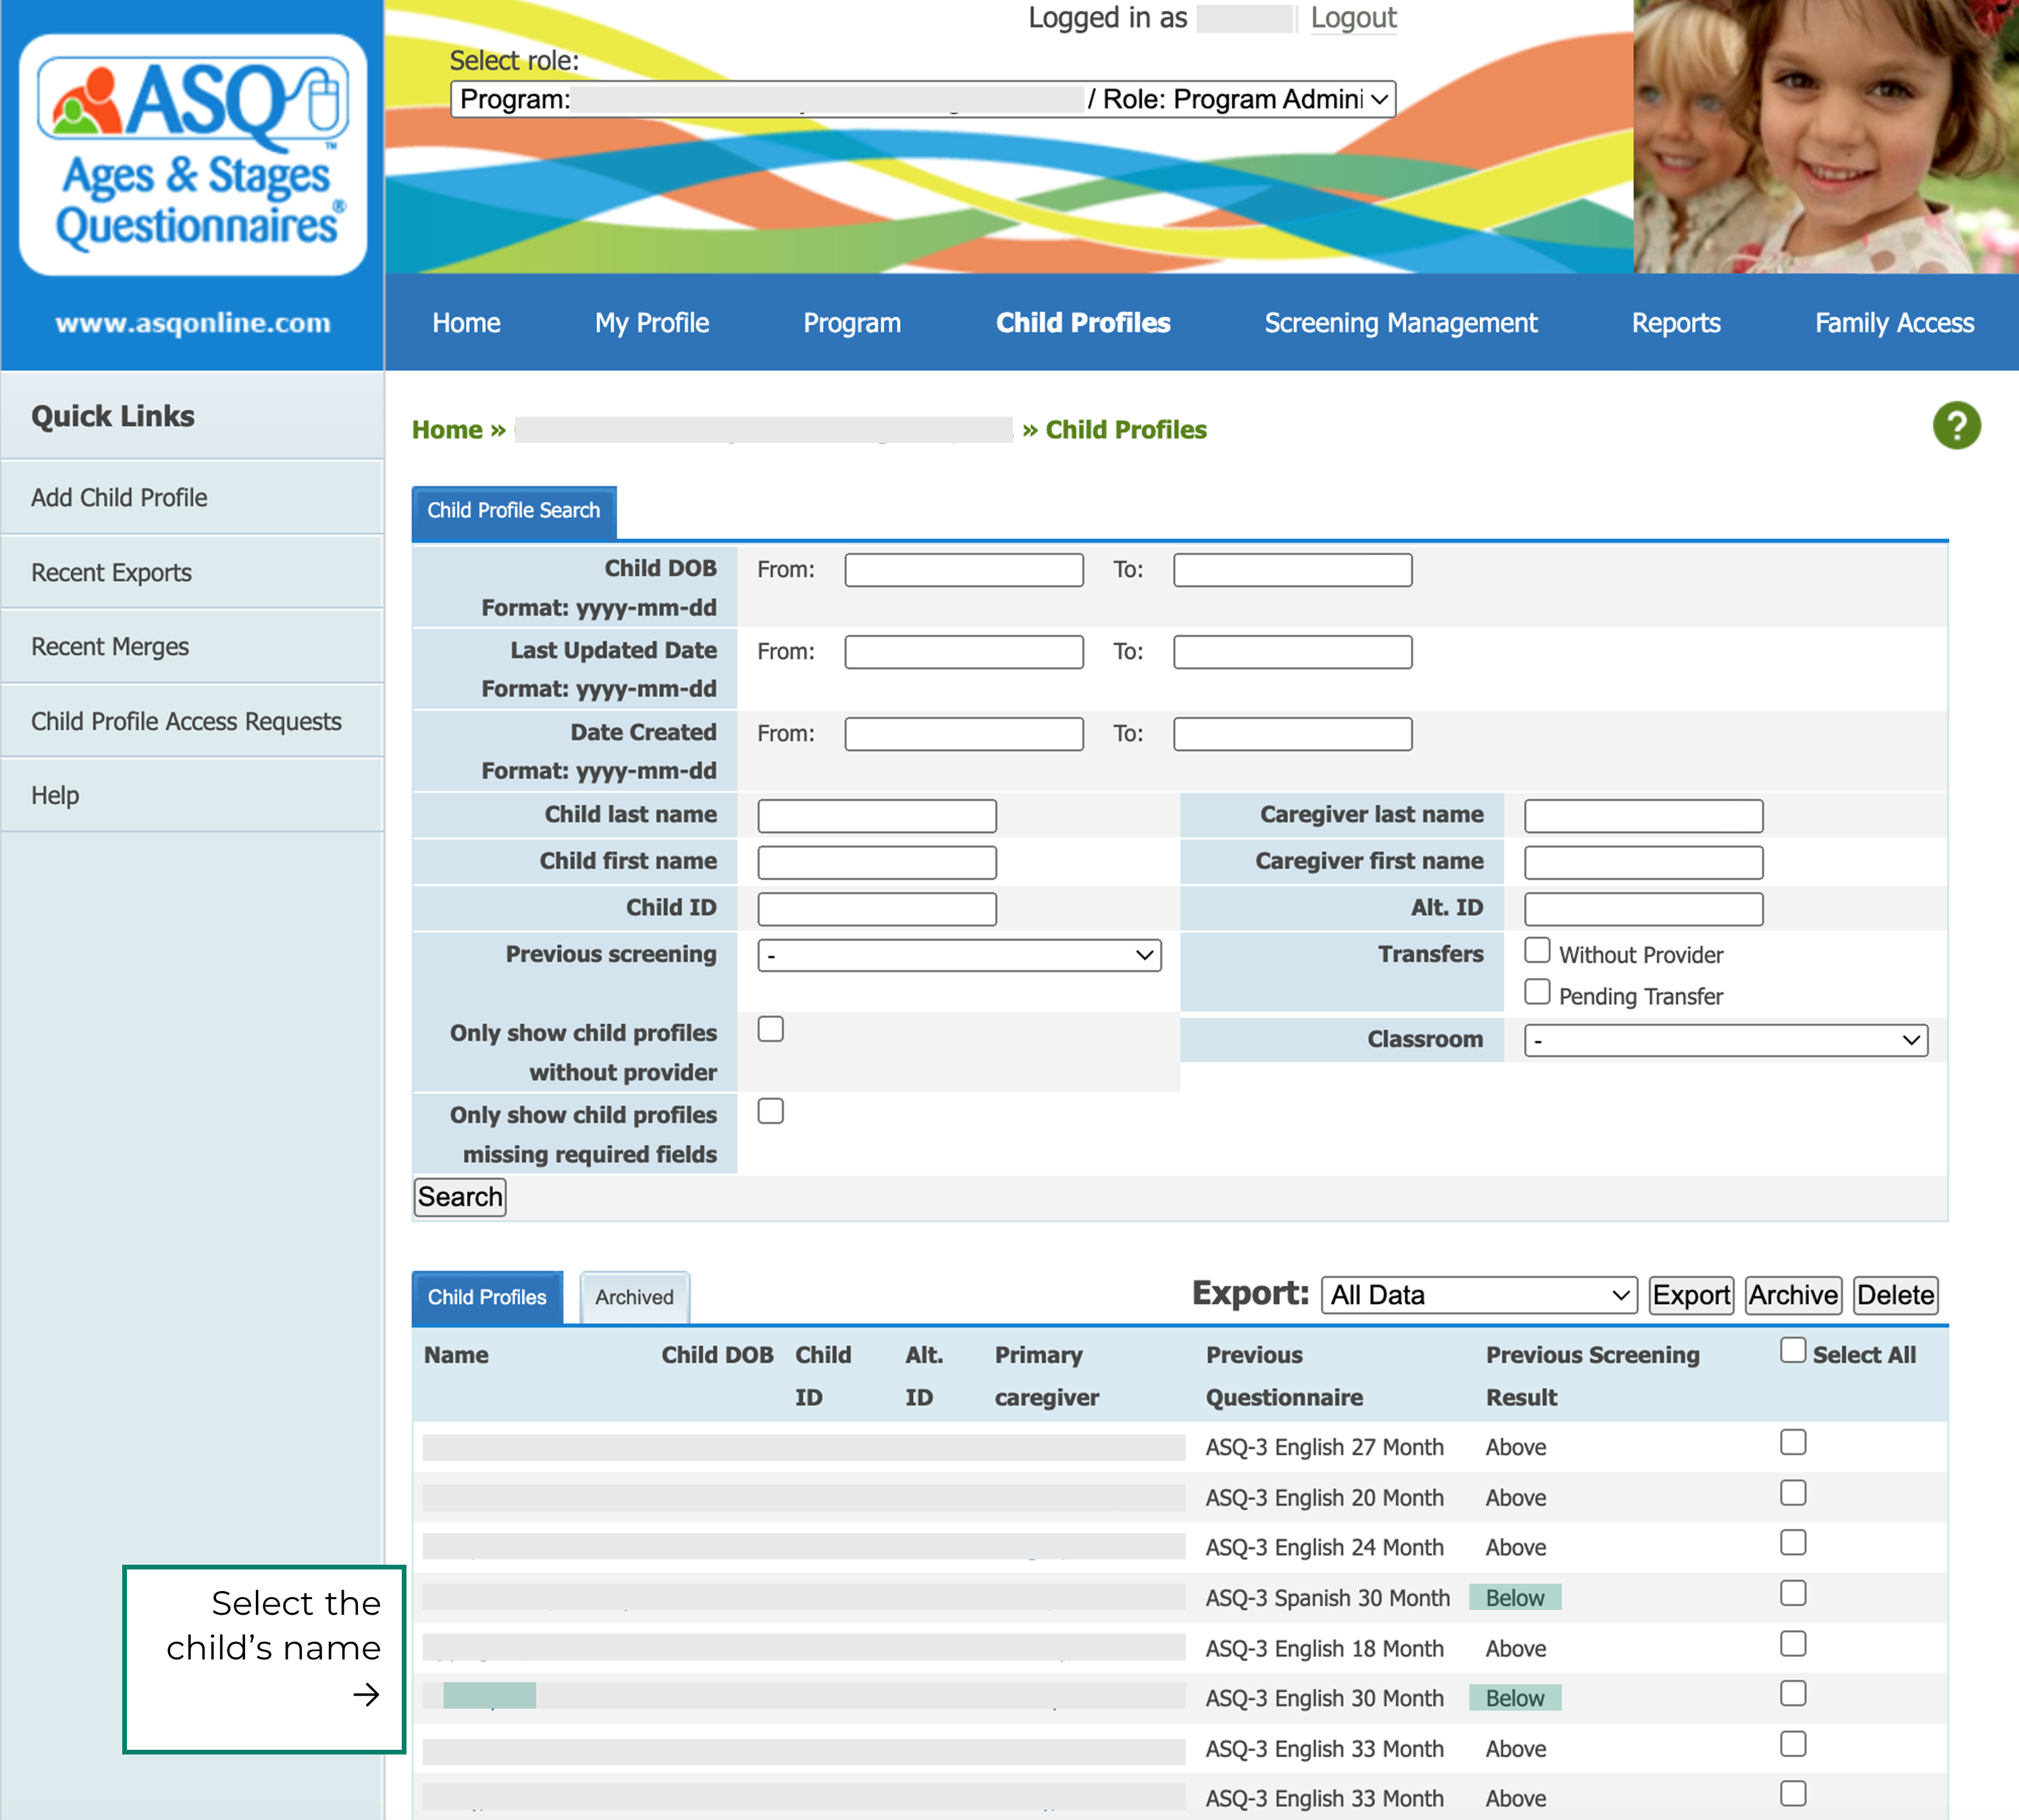Select Child Profiles in the navigation bar
Viewport: 2019px width, 1820px height.
[1083, 323]
